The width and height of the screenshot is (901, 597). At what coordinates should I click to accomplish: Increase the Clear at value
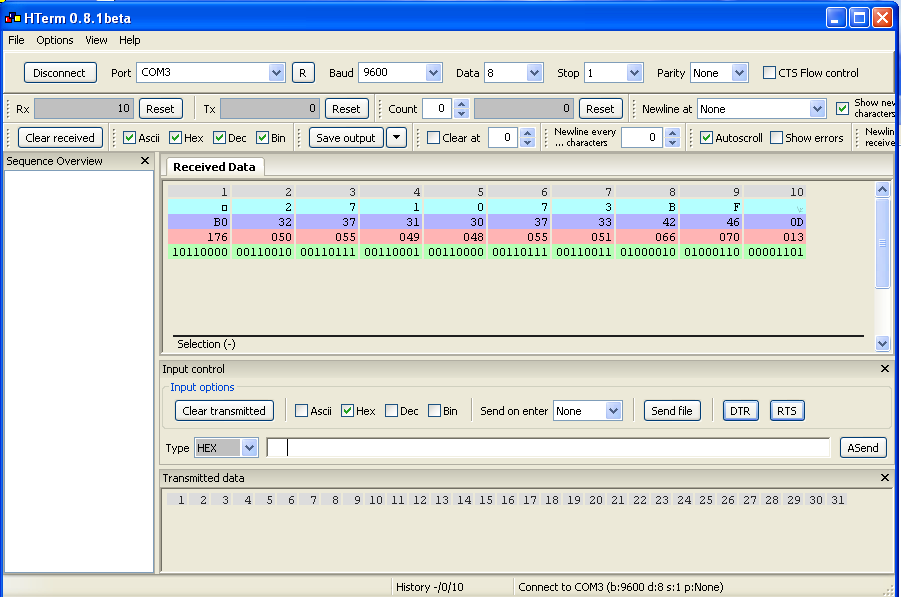coord(527,133)
